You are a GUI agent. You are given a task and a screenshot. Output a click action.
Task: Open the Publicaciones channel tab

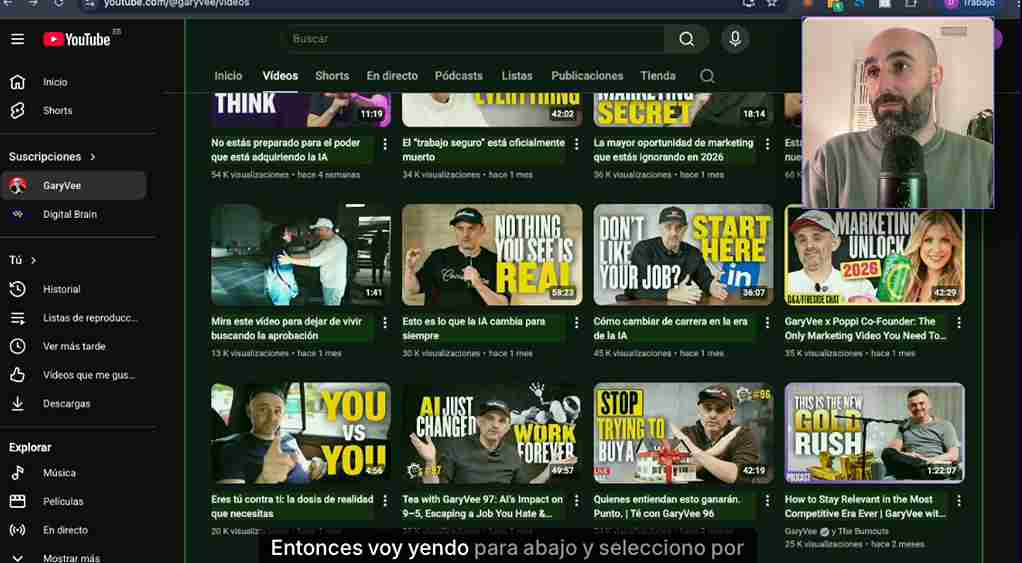[x=587, y=76]
